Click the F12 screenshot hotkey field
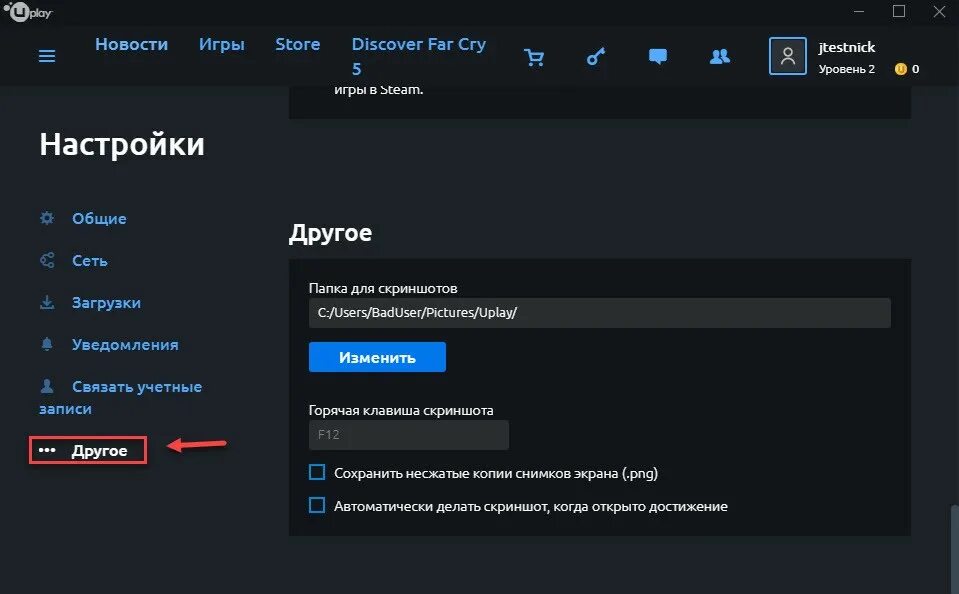This screenshot has width=959, height=594. tap(409, 435)
